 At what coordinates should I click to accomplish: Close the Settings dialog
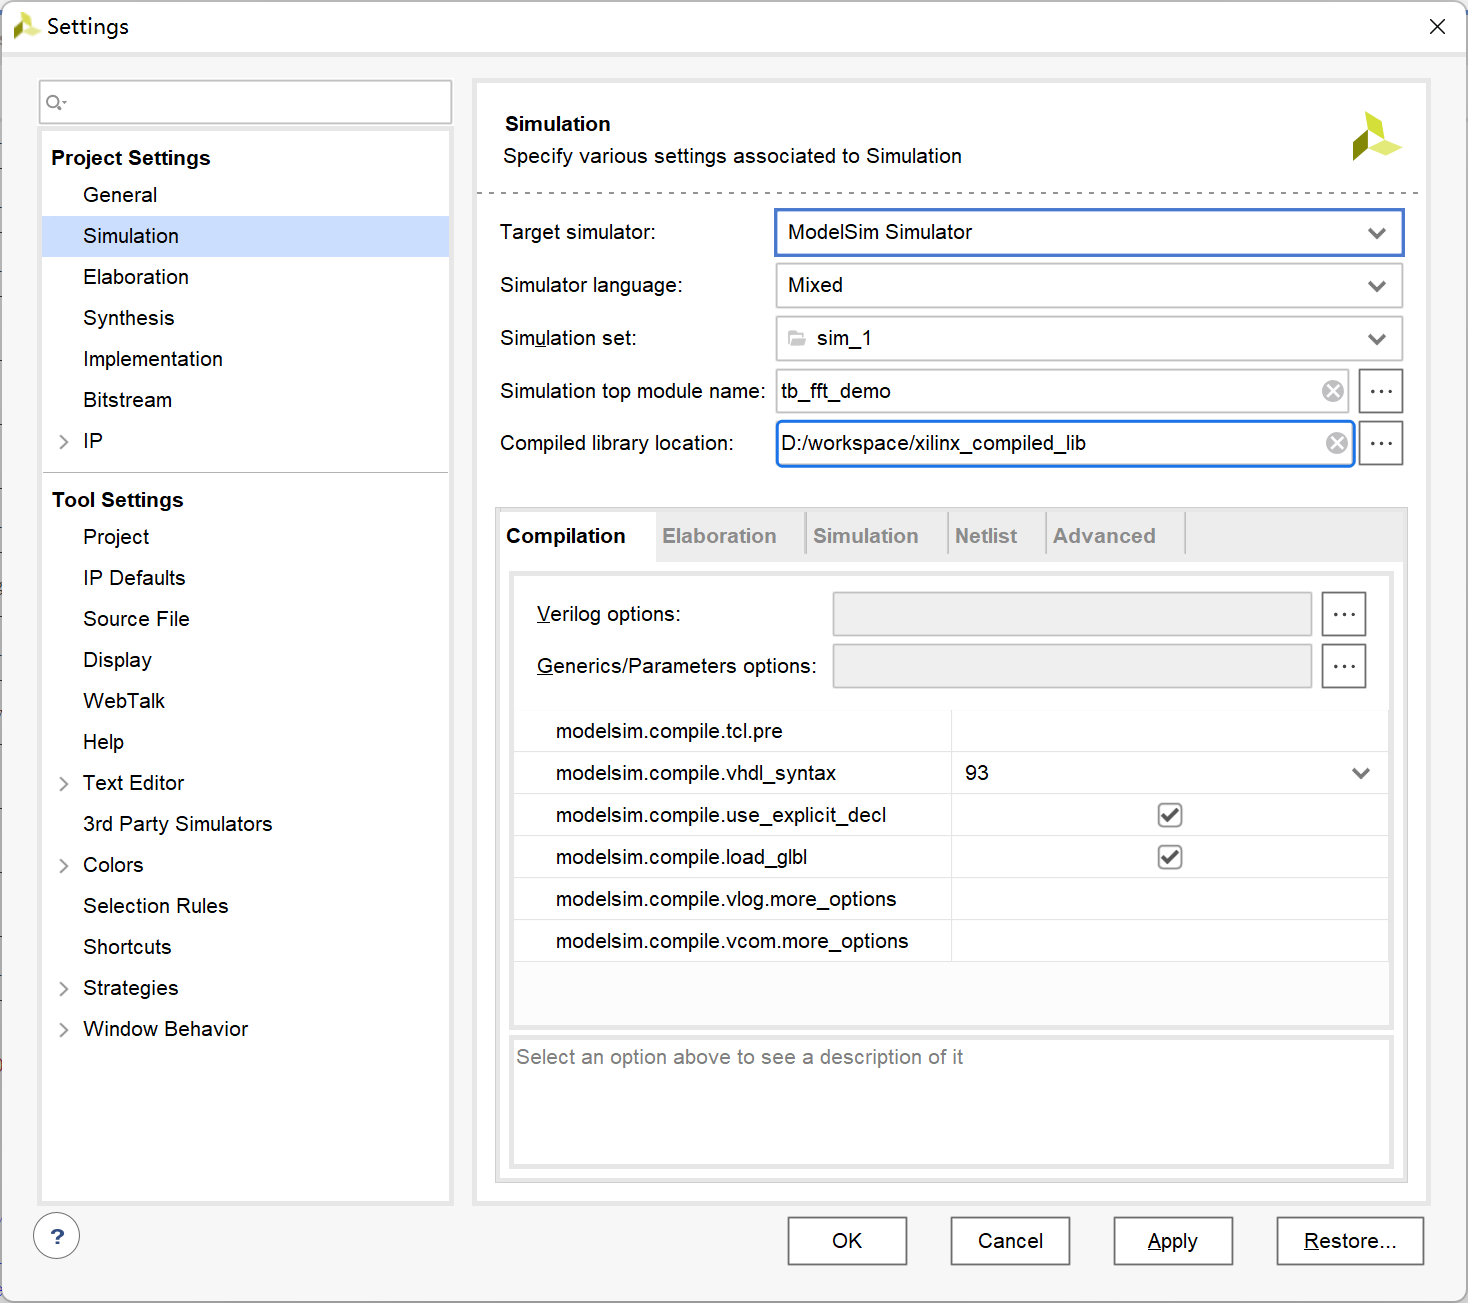click(1437, 27)
